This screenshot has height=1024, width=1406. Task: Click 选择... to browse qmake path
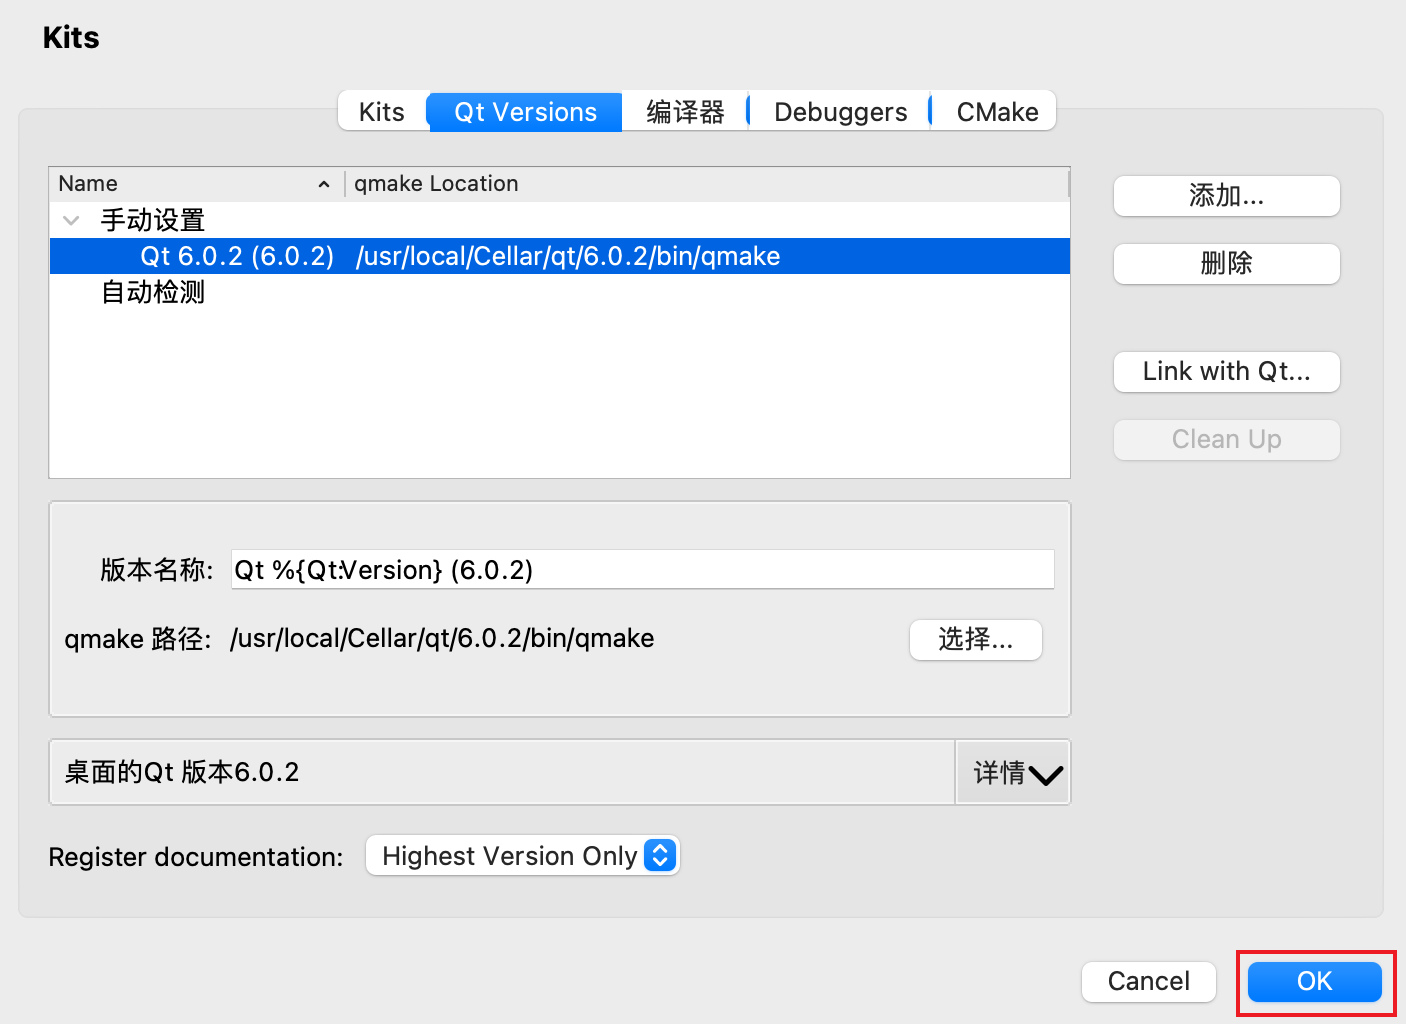tap(975, 640)
